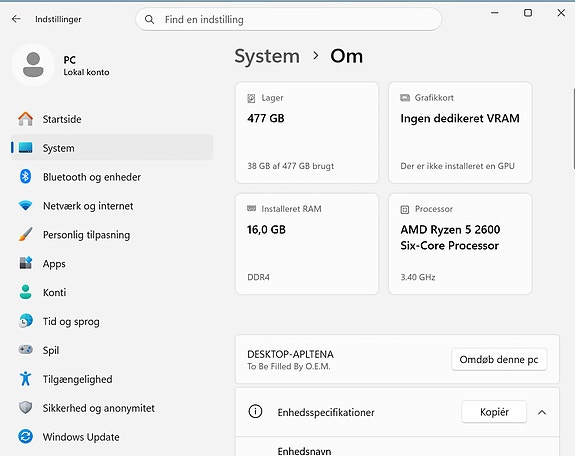Click the info icon beside Enhedsspecifikationer
Image resolution: width=575 pixels, height=456 pixels.
coord(255,412)
